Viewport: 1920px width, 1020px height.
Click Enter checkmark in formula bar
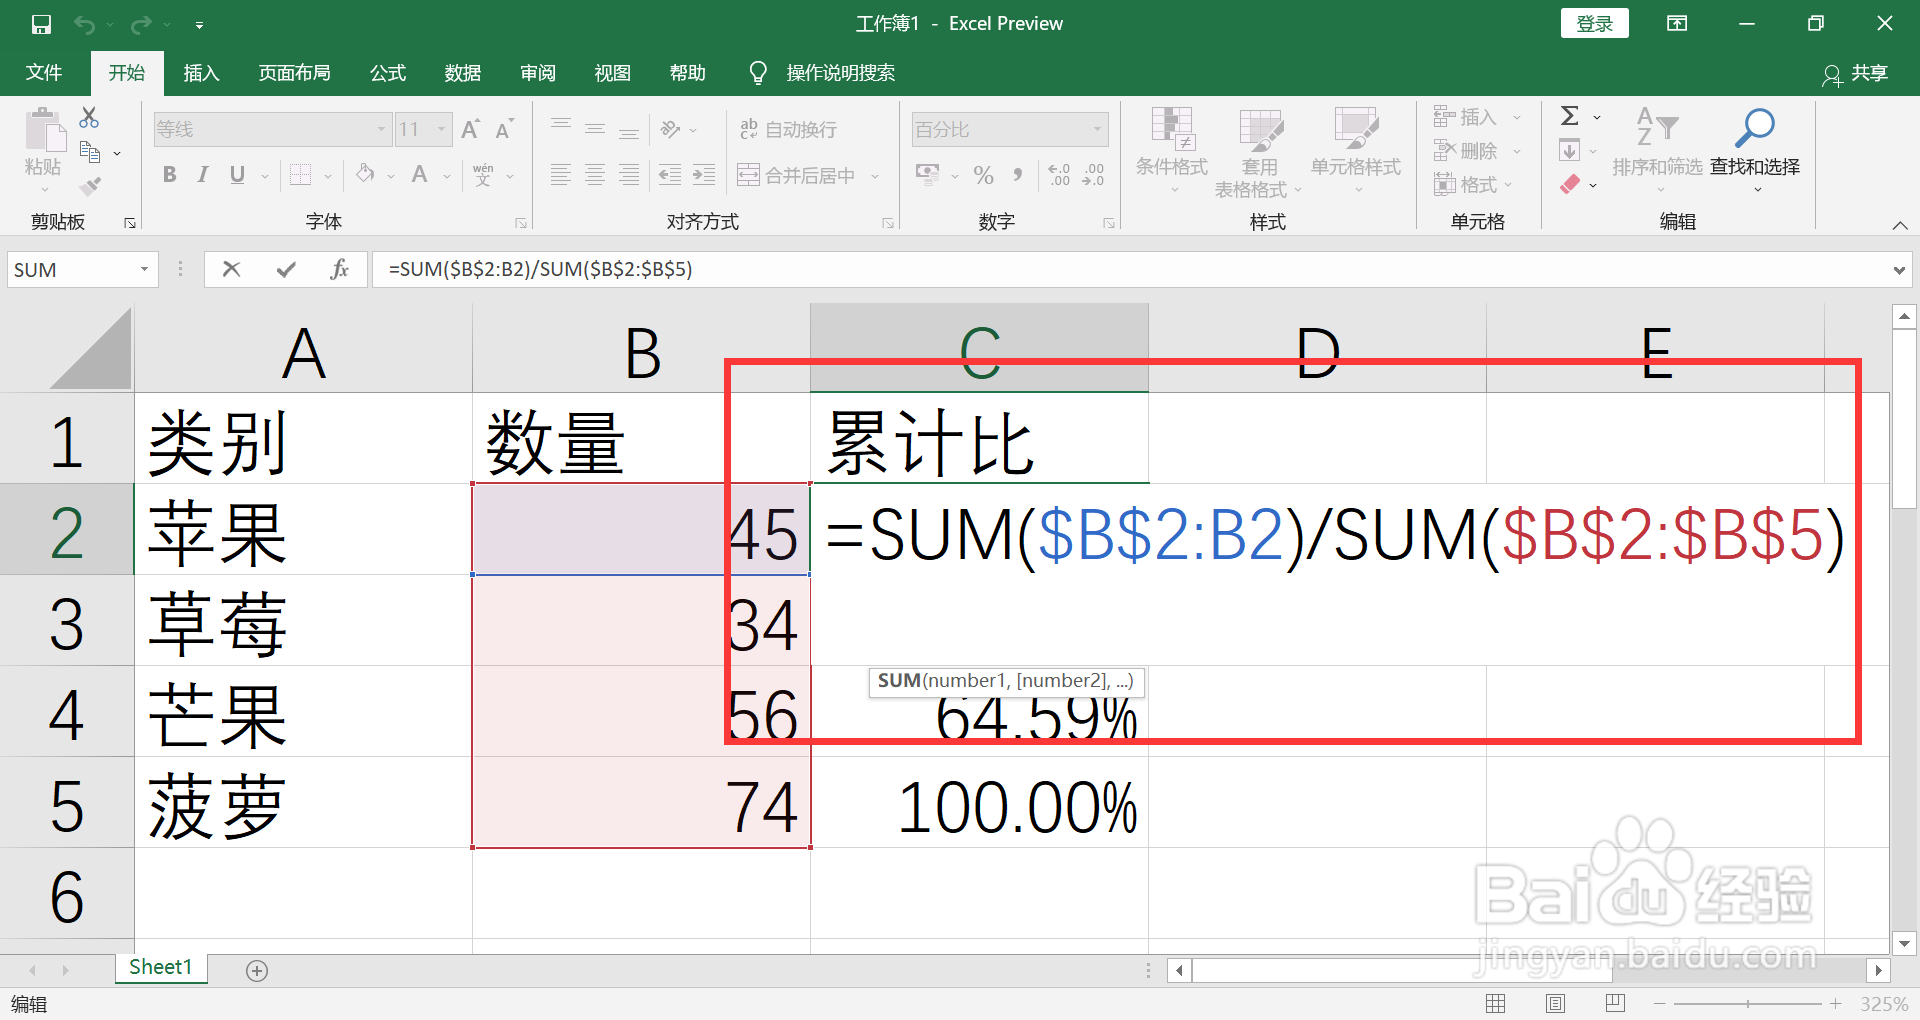(286, 269)
